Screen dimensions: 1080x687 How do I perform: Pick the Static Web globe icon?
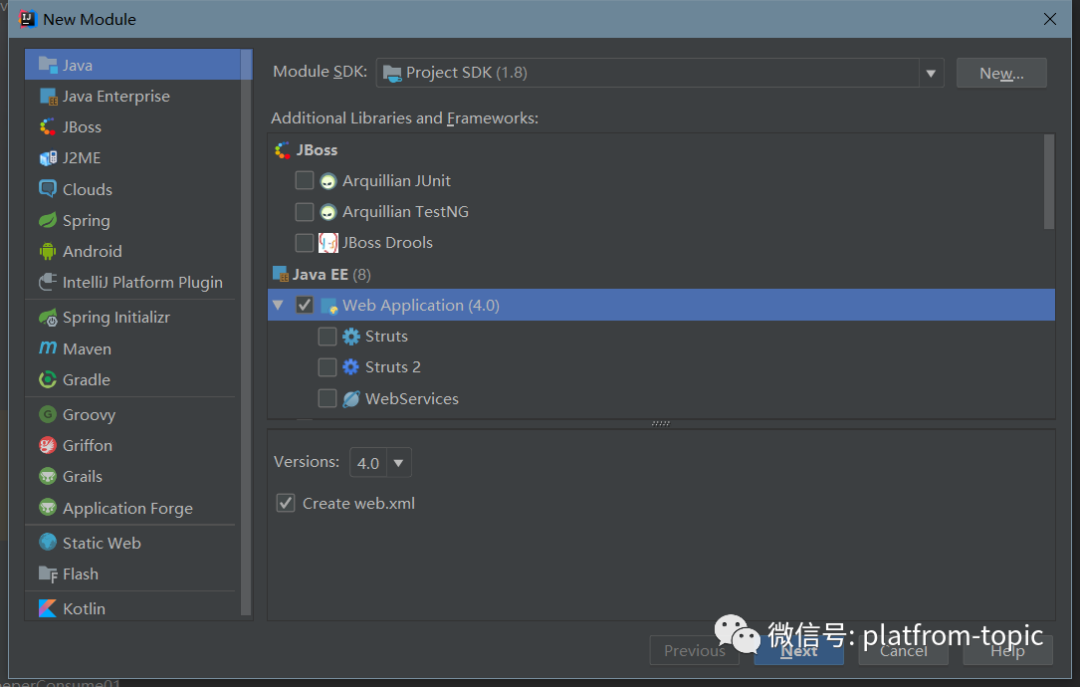click(x=48, y=542)
